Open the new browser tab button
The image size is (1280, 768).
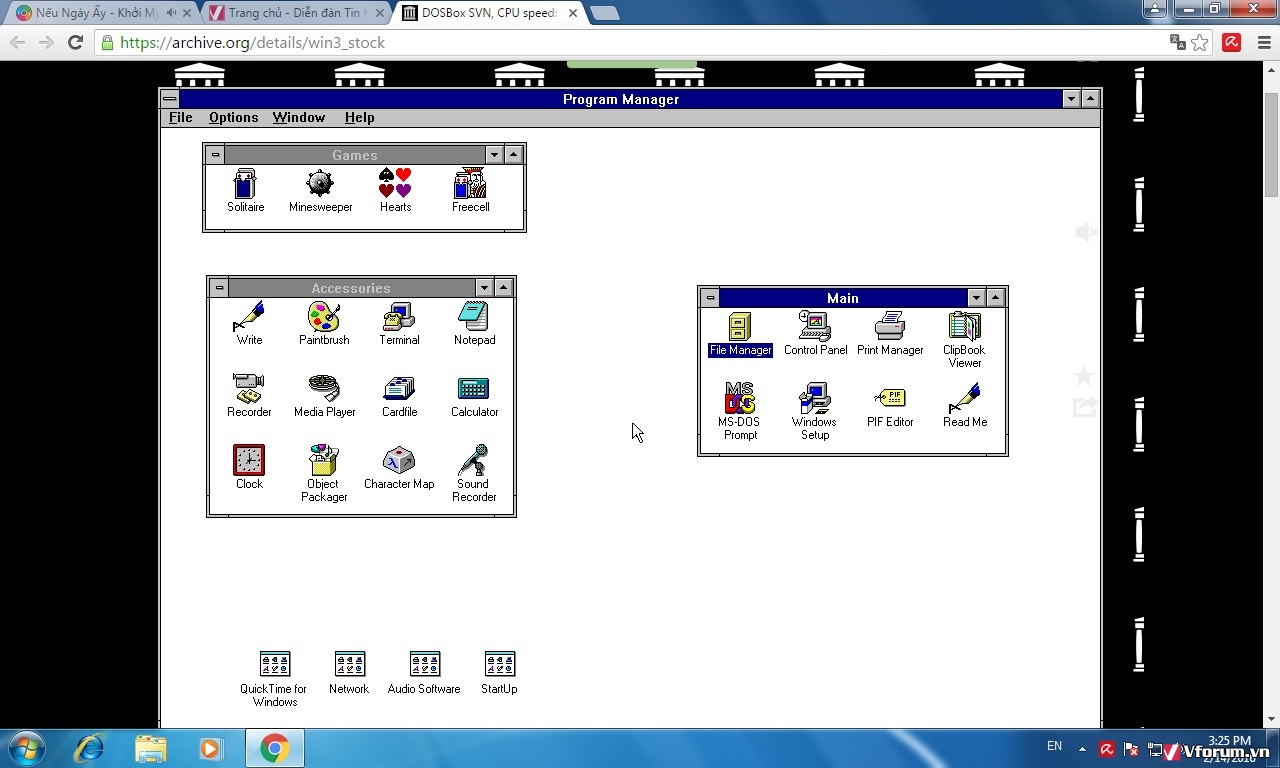(x=604, y=13)
